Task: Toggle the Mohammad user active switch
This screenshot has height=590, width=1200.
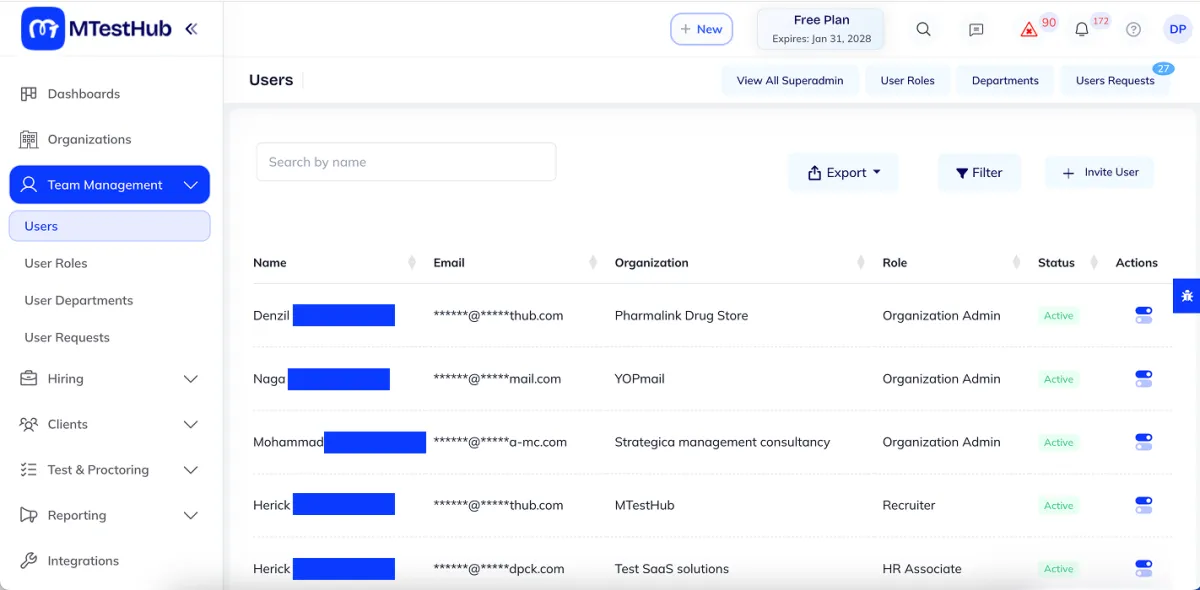Action: pyautogui.click(x=1144, y=442)
